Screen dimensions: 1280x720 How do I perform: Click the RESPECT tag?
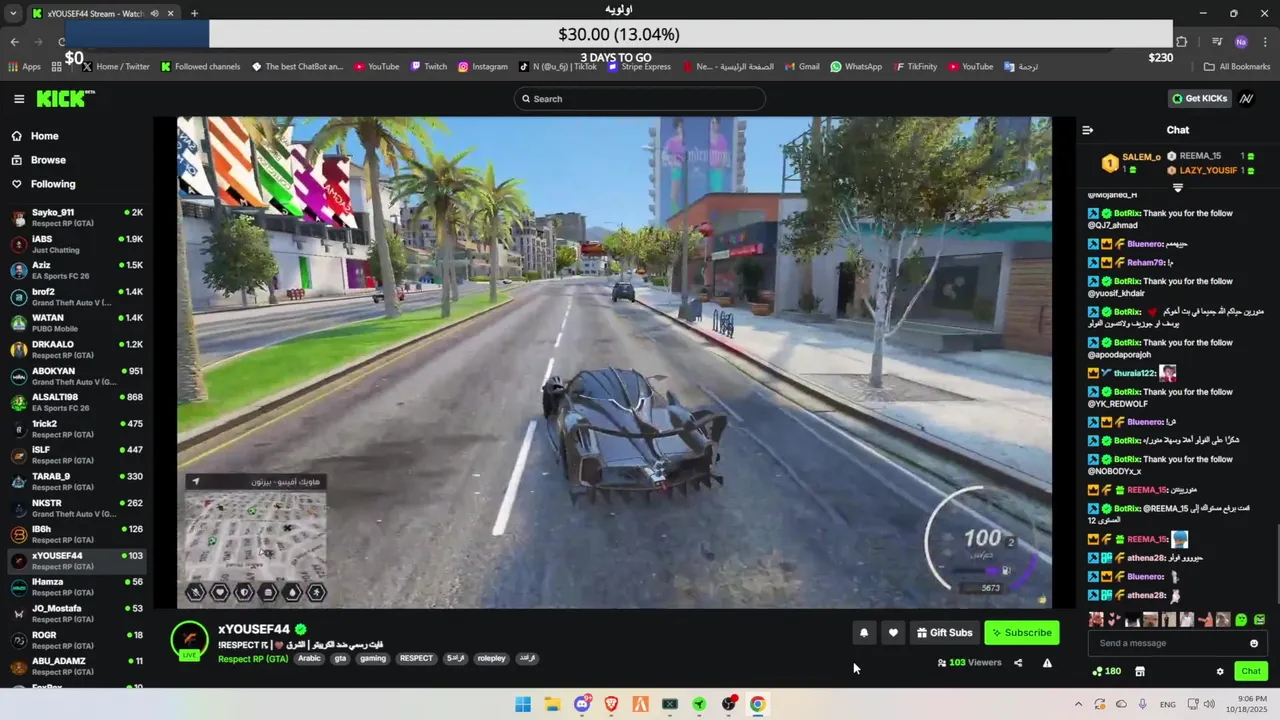[x=416, y=658]
